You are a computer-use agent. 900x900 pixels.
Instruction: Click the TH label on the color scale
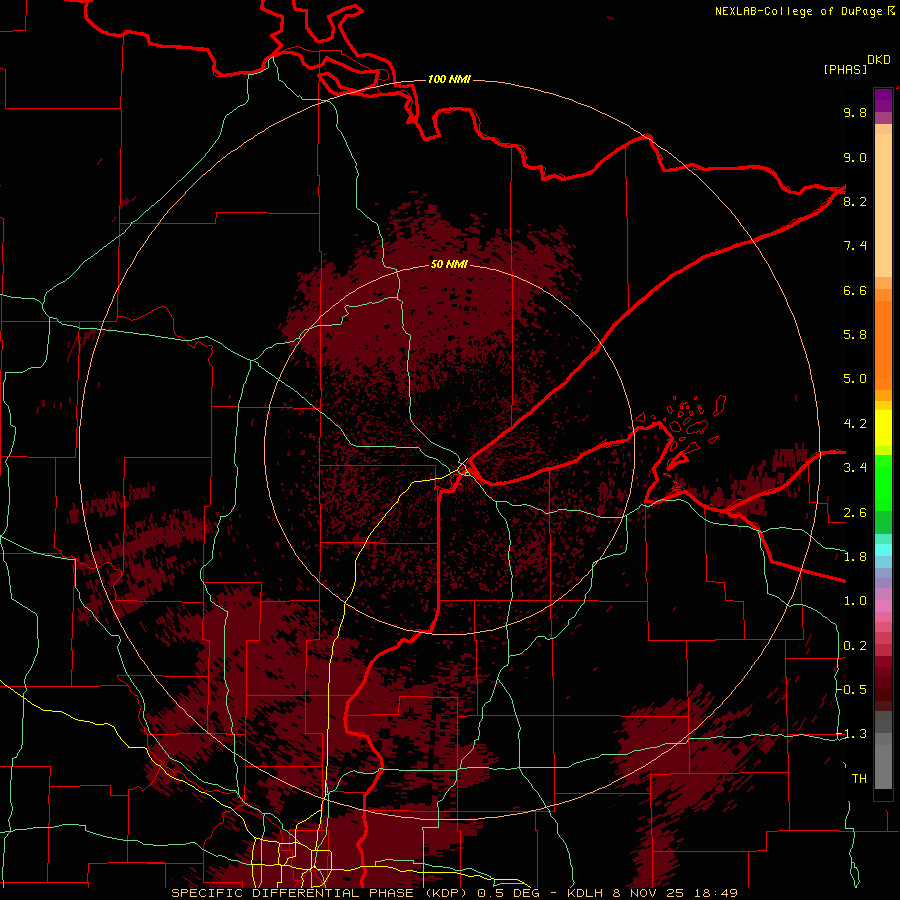click(x=859, y=779)
